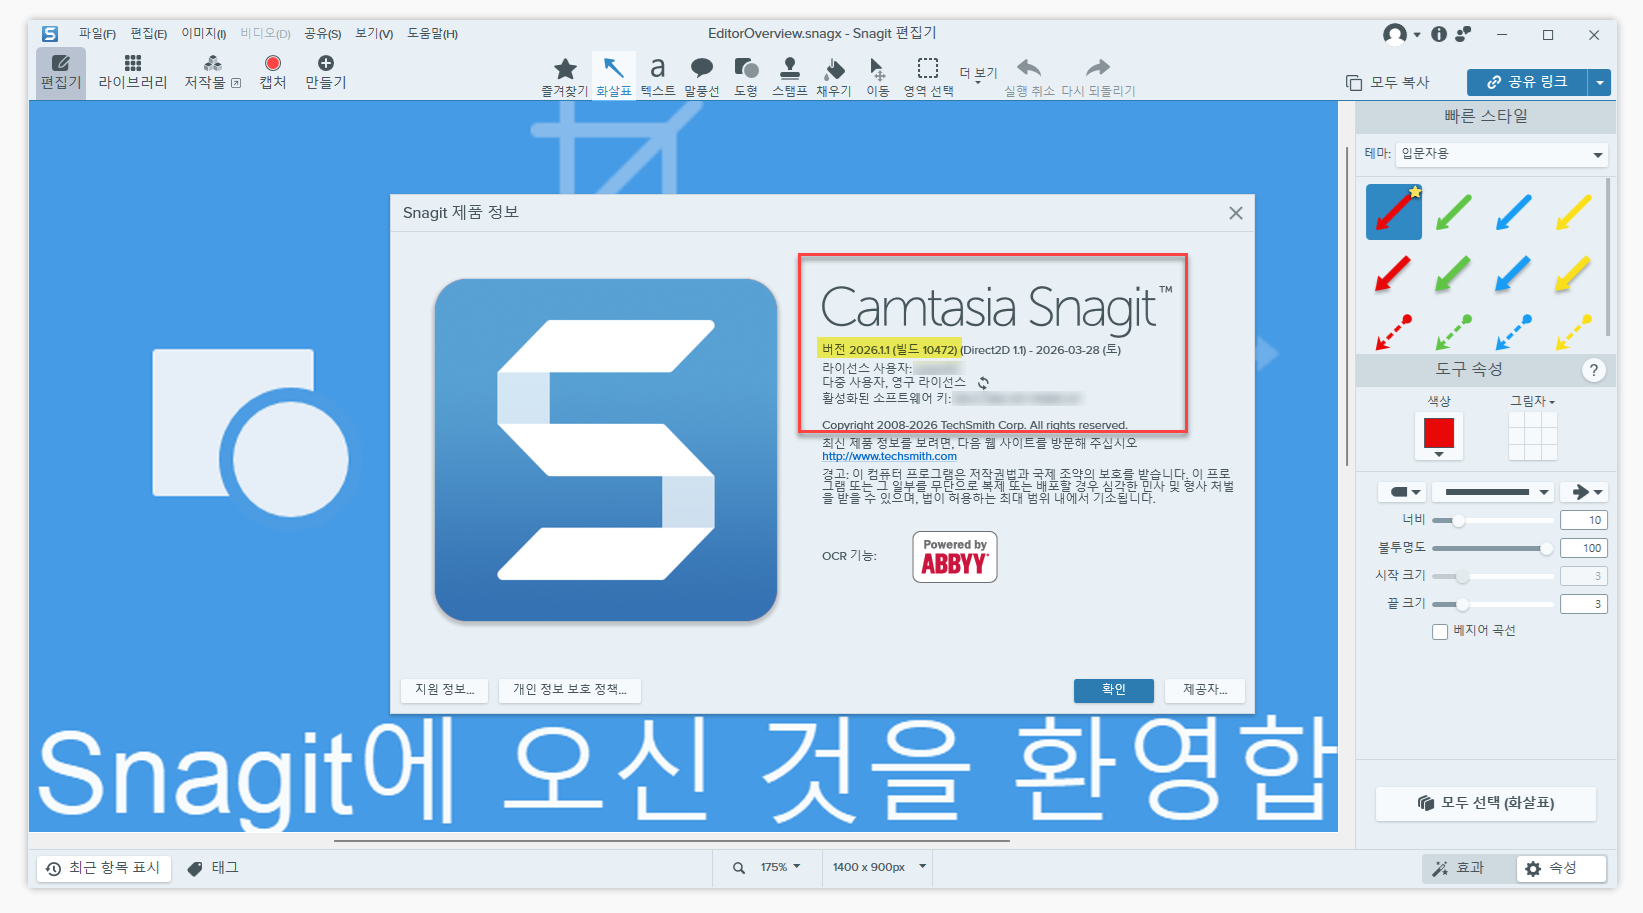Click the 태그 (Tag) button
The height and width of the screenshot is (913, 1643).
coord(213,868)
